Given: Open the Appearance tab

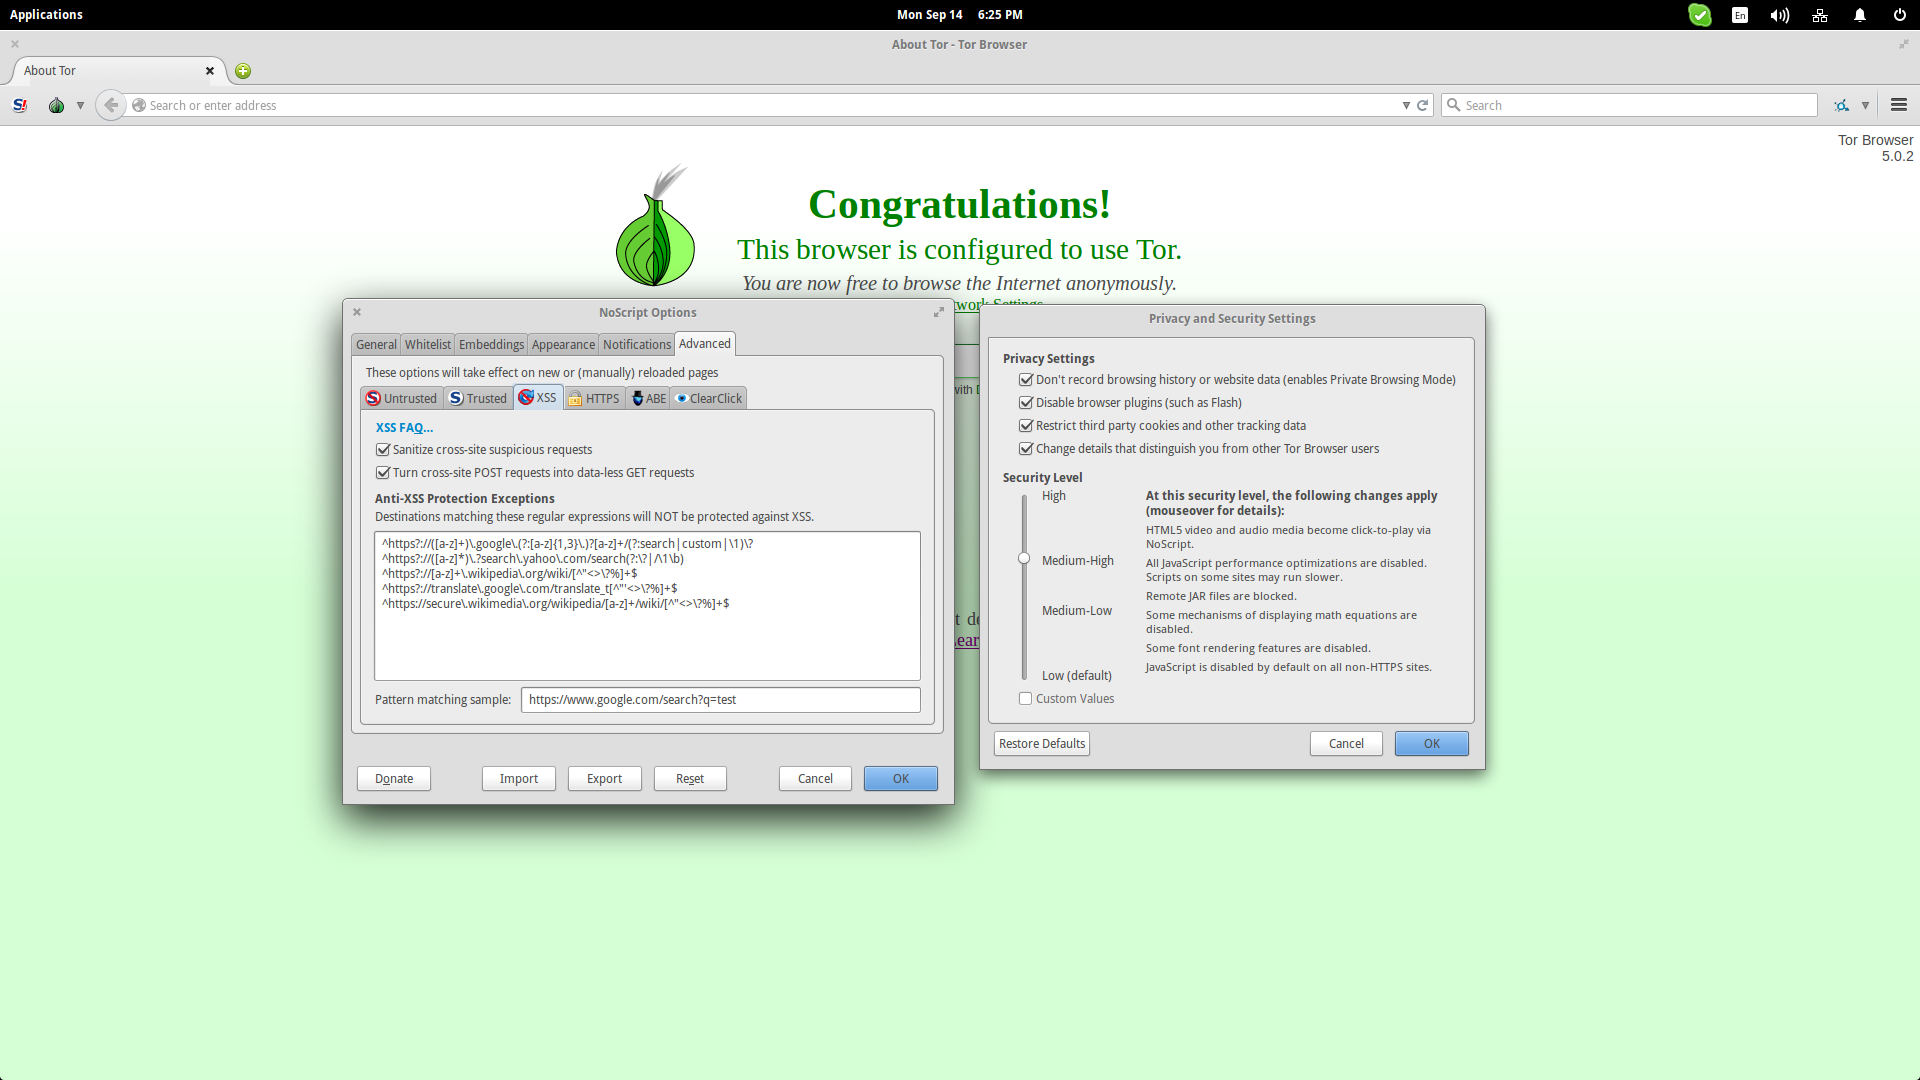Looking at the screenshot, I should tap(563, 344).
